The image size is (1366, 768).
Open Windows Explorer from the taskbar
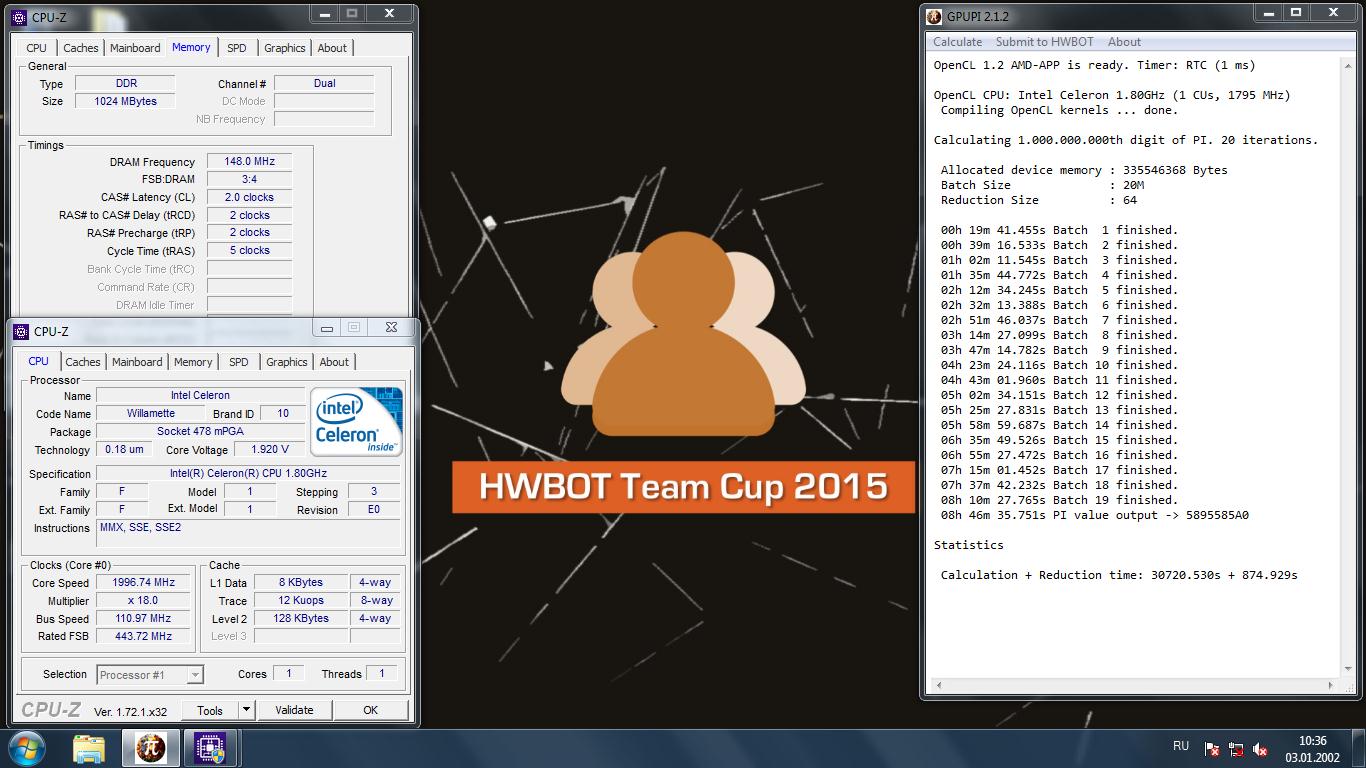[89, 748]
